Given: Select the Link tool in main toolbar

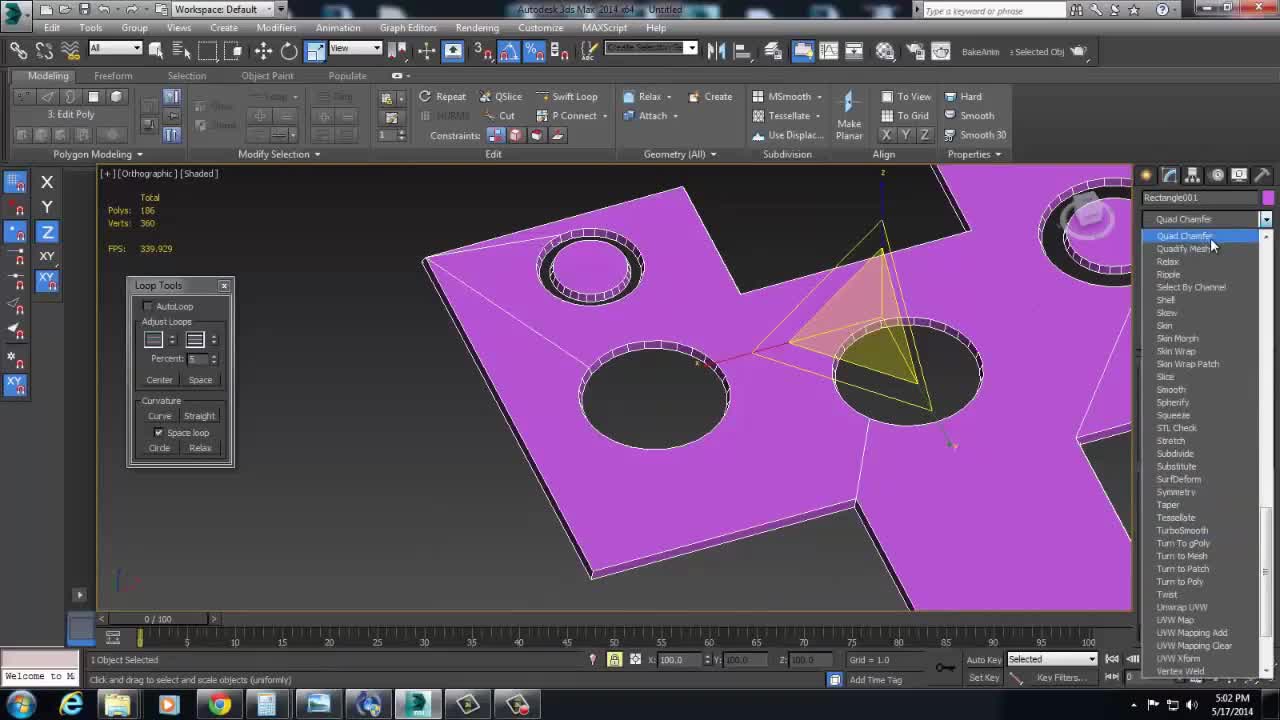Looking at the screenshot, I should pos(18,51).
